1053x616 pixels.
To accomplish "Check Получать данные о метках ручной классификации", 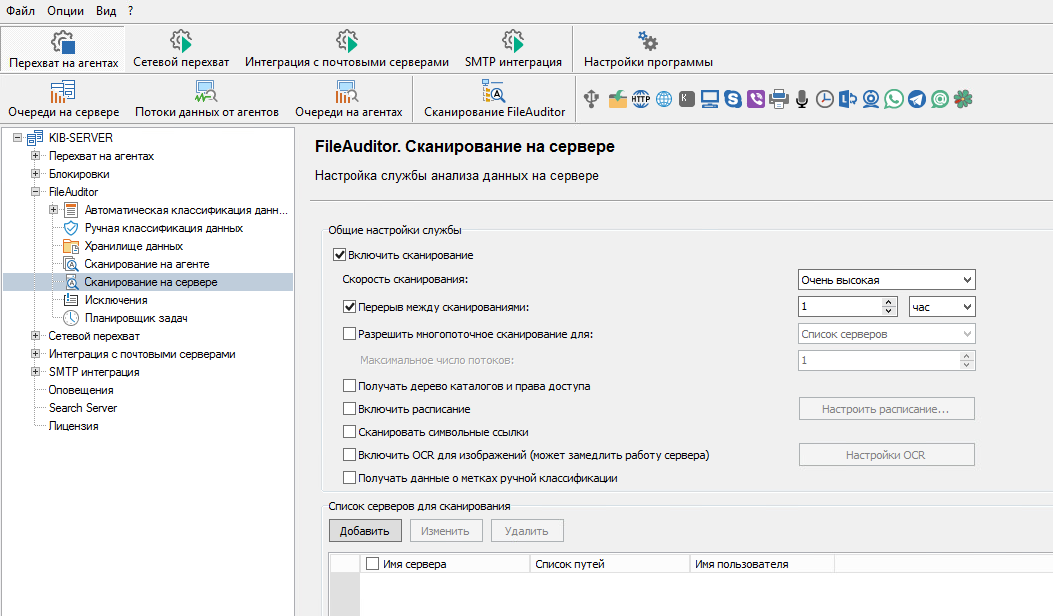I will [349, 478].
